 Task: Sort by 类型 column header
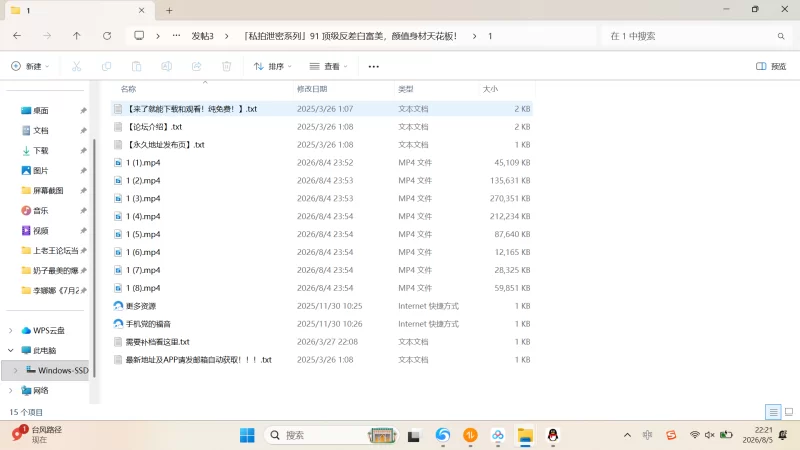(x=406, y=89)
